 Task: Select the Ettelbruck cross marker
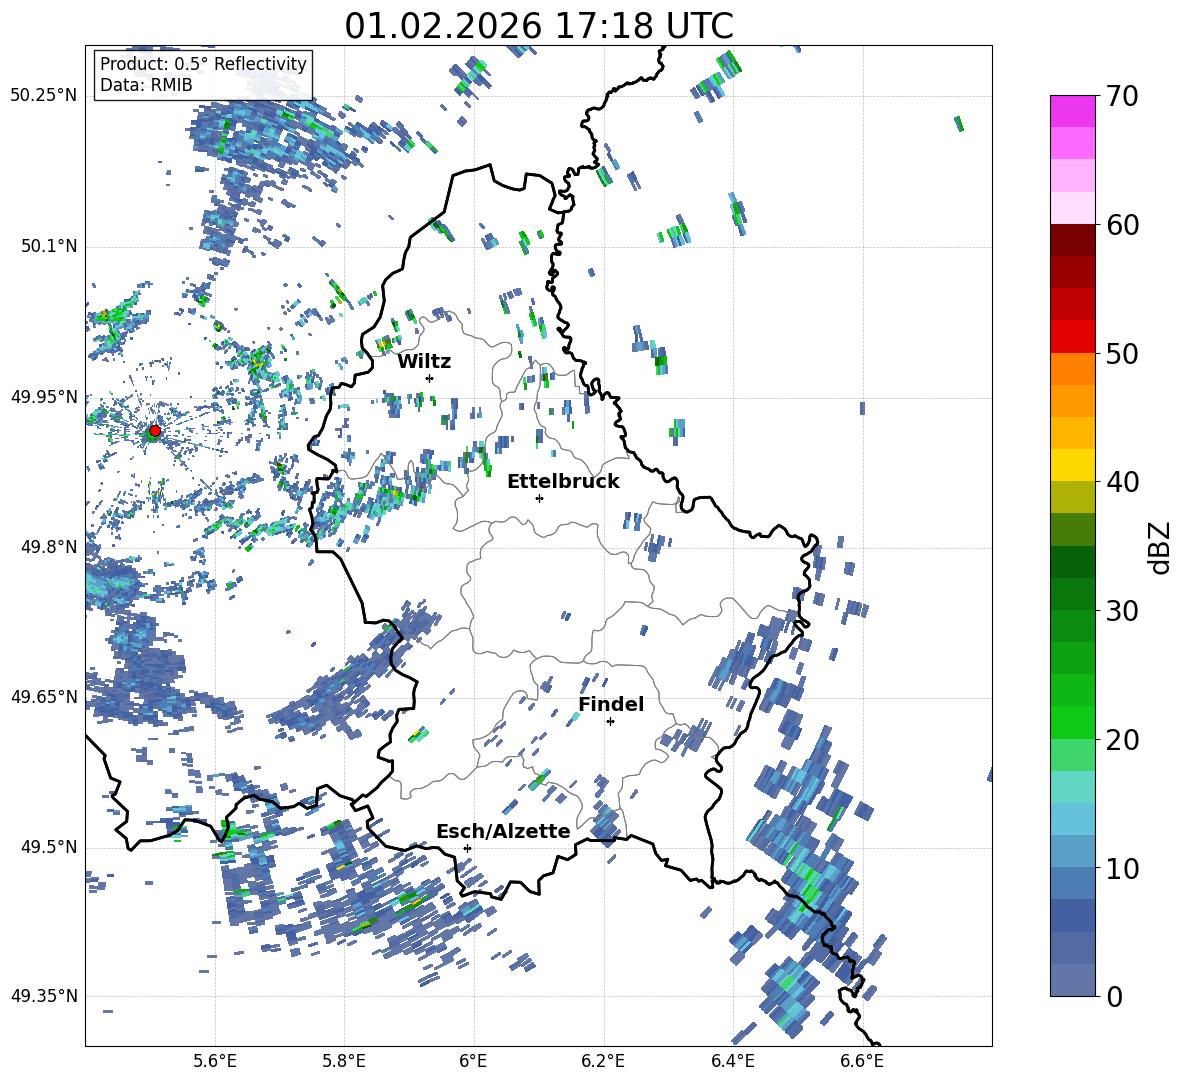pyautogui.click(x=539, y=498)
